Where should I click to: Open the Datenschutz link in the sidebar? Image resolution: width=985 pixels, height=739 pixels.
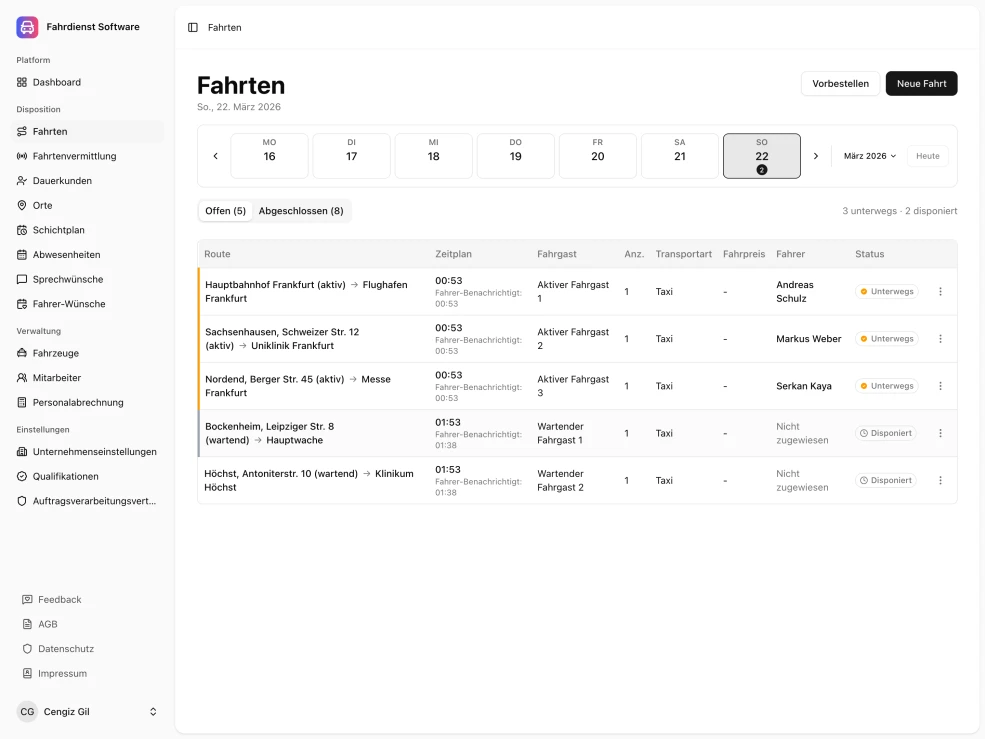(x=66, y=648)
